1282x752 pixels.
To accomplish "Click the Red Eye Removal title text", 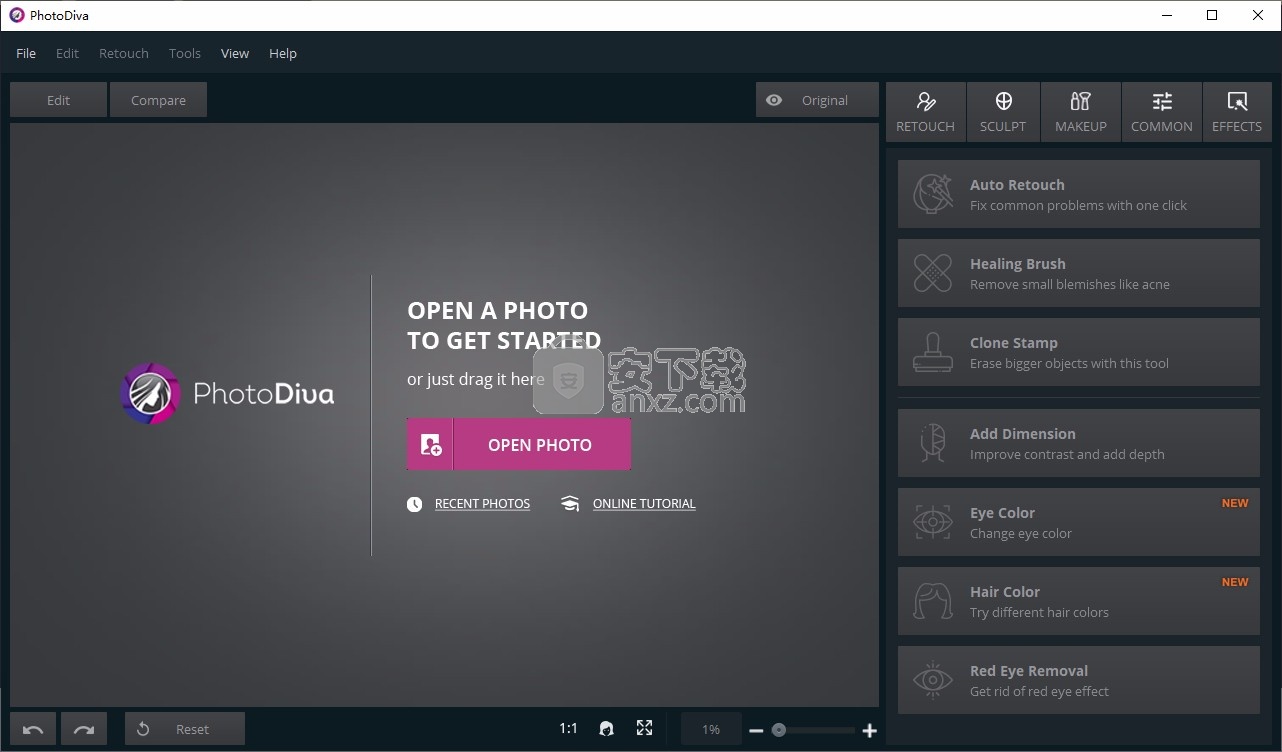I will coord(1029,671).
